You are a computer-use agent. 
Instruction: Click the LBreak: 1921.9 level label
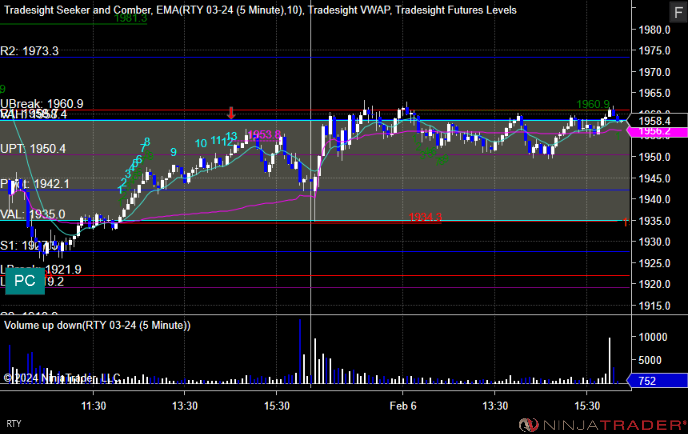coord(41,269)
